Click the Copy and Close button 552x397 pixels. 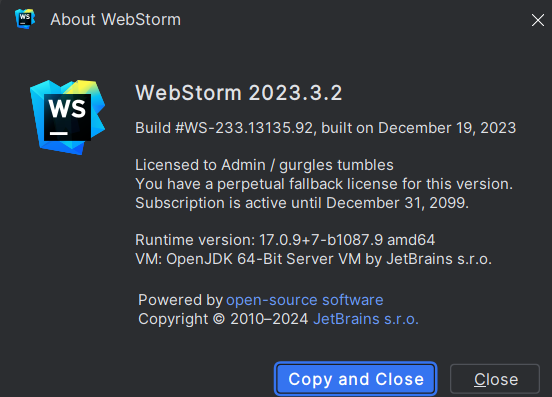pos(356,379)
